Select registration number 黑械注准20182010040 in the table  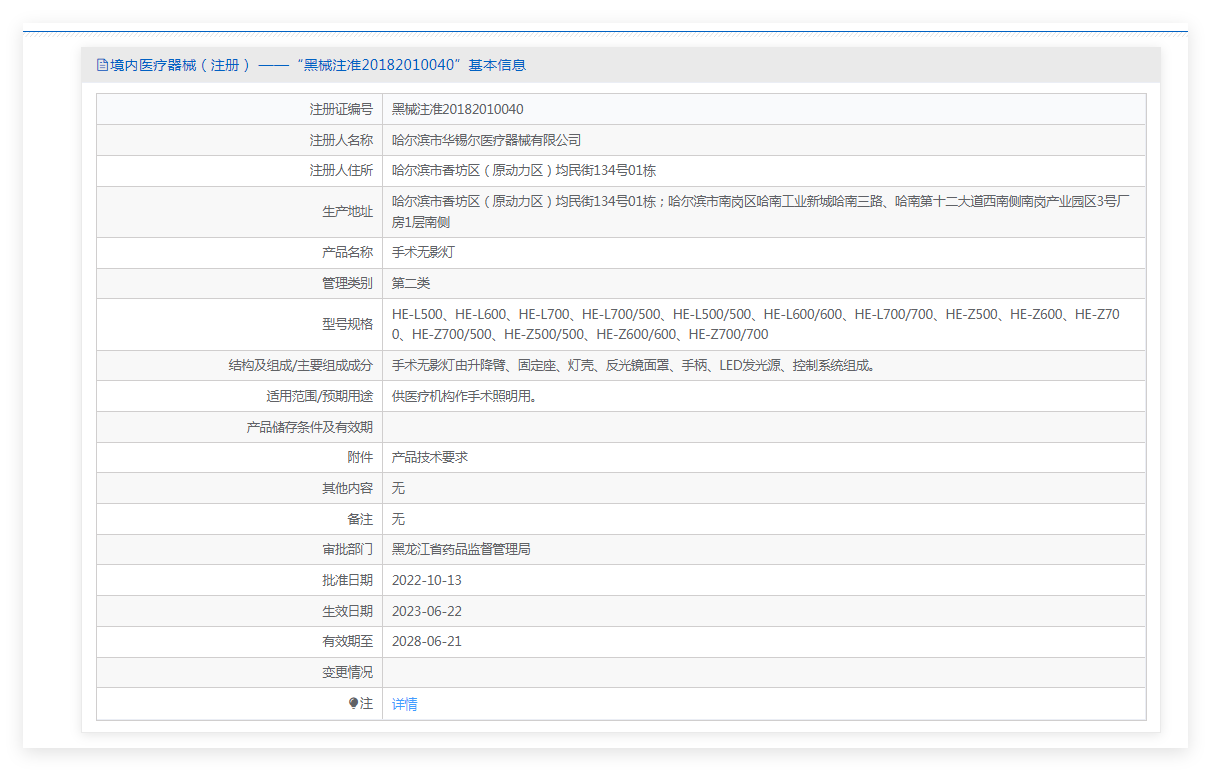coord(457,109)
